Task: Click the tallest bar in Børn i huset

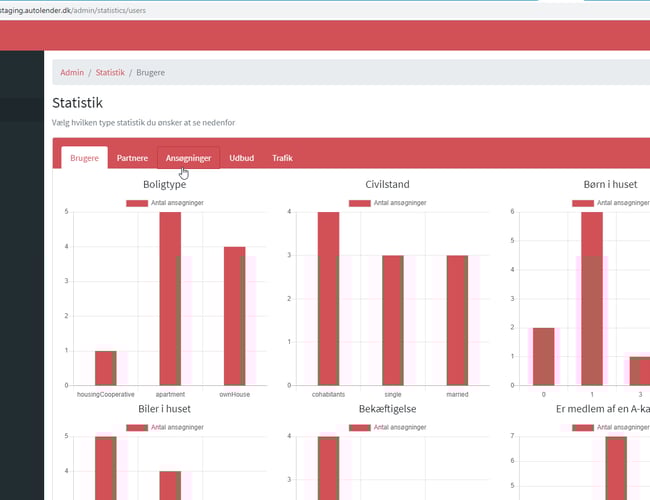Action: click(592, 300)
